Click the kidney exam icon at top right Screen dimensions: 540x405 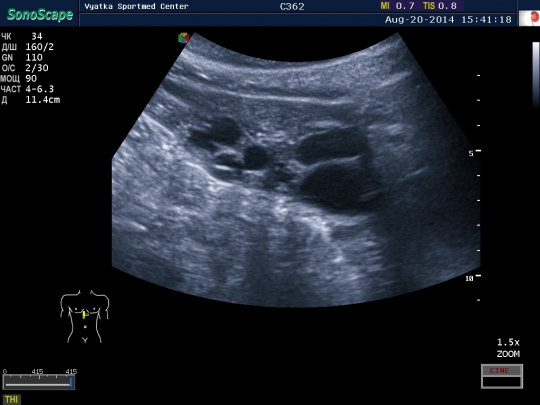530,18
